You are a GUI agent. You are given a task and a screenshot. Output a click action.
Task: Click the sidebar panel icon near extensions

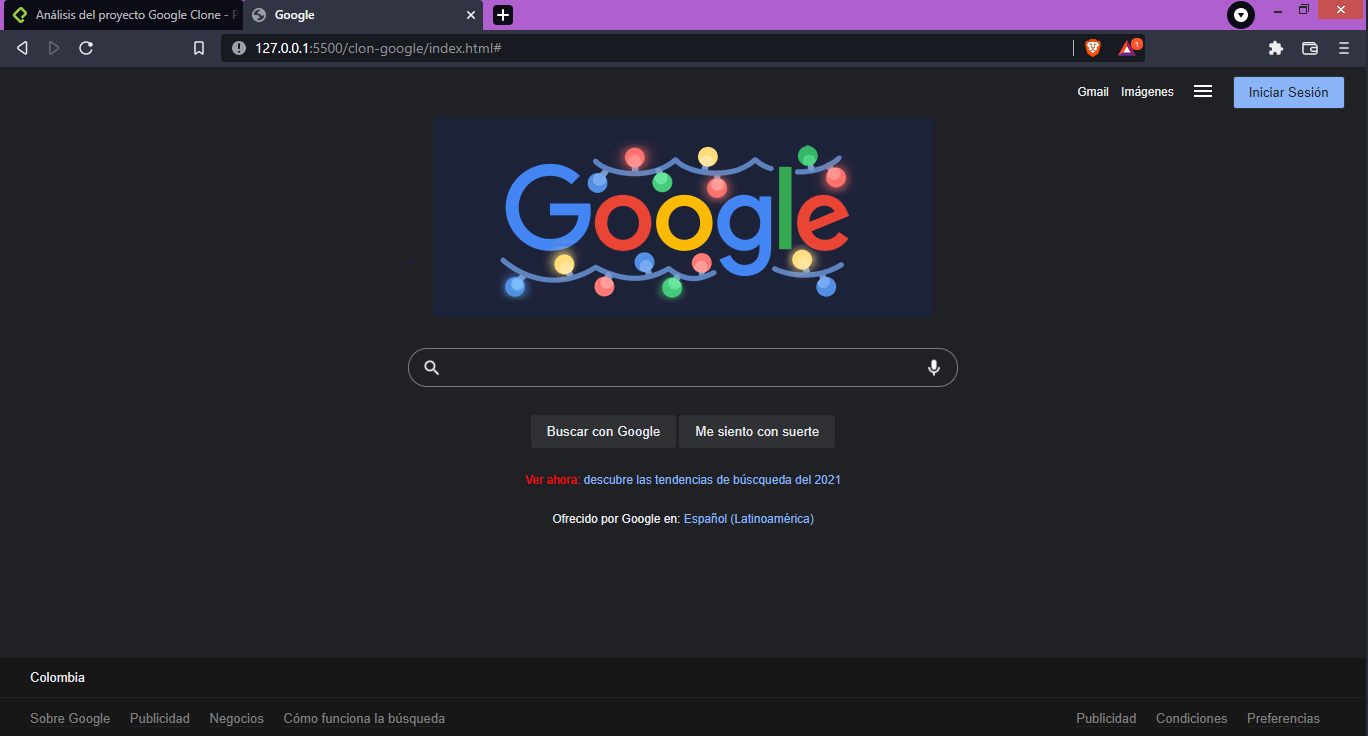pos(1310,47)
